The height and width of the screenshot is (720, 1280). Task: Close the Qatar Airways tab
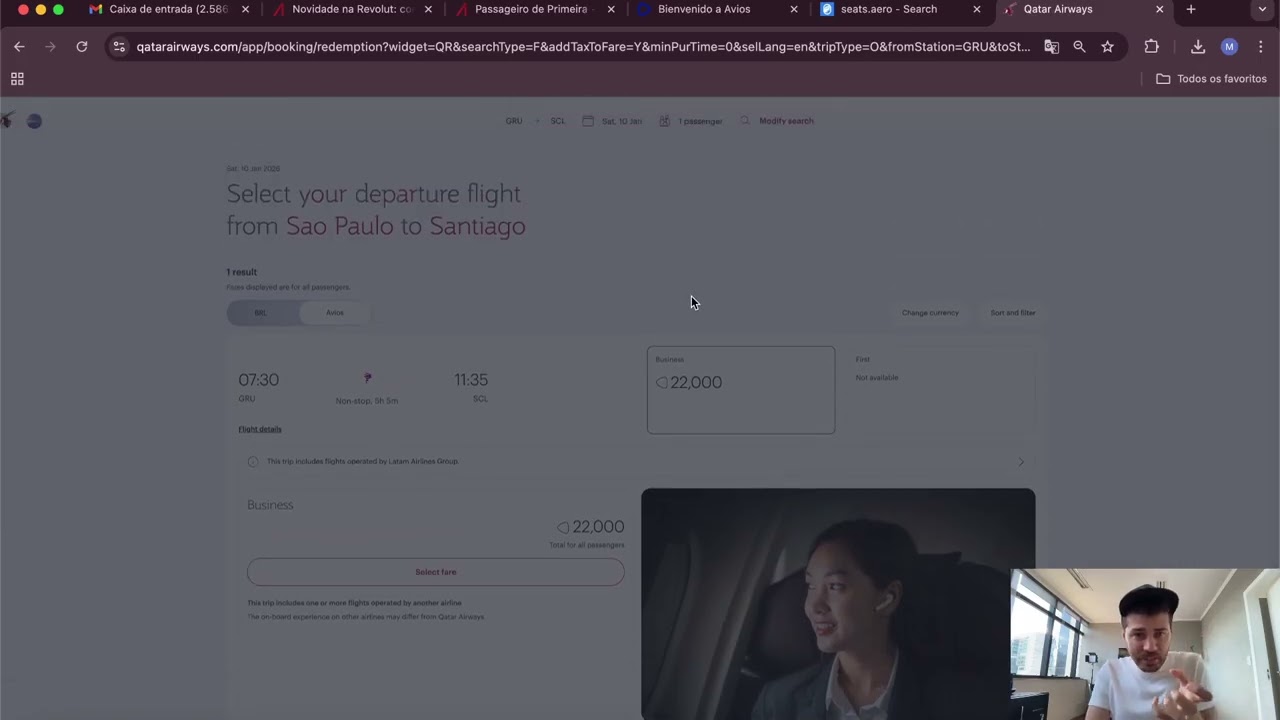(1160, 9)
